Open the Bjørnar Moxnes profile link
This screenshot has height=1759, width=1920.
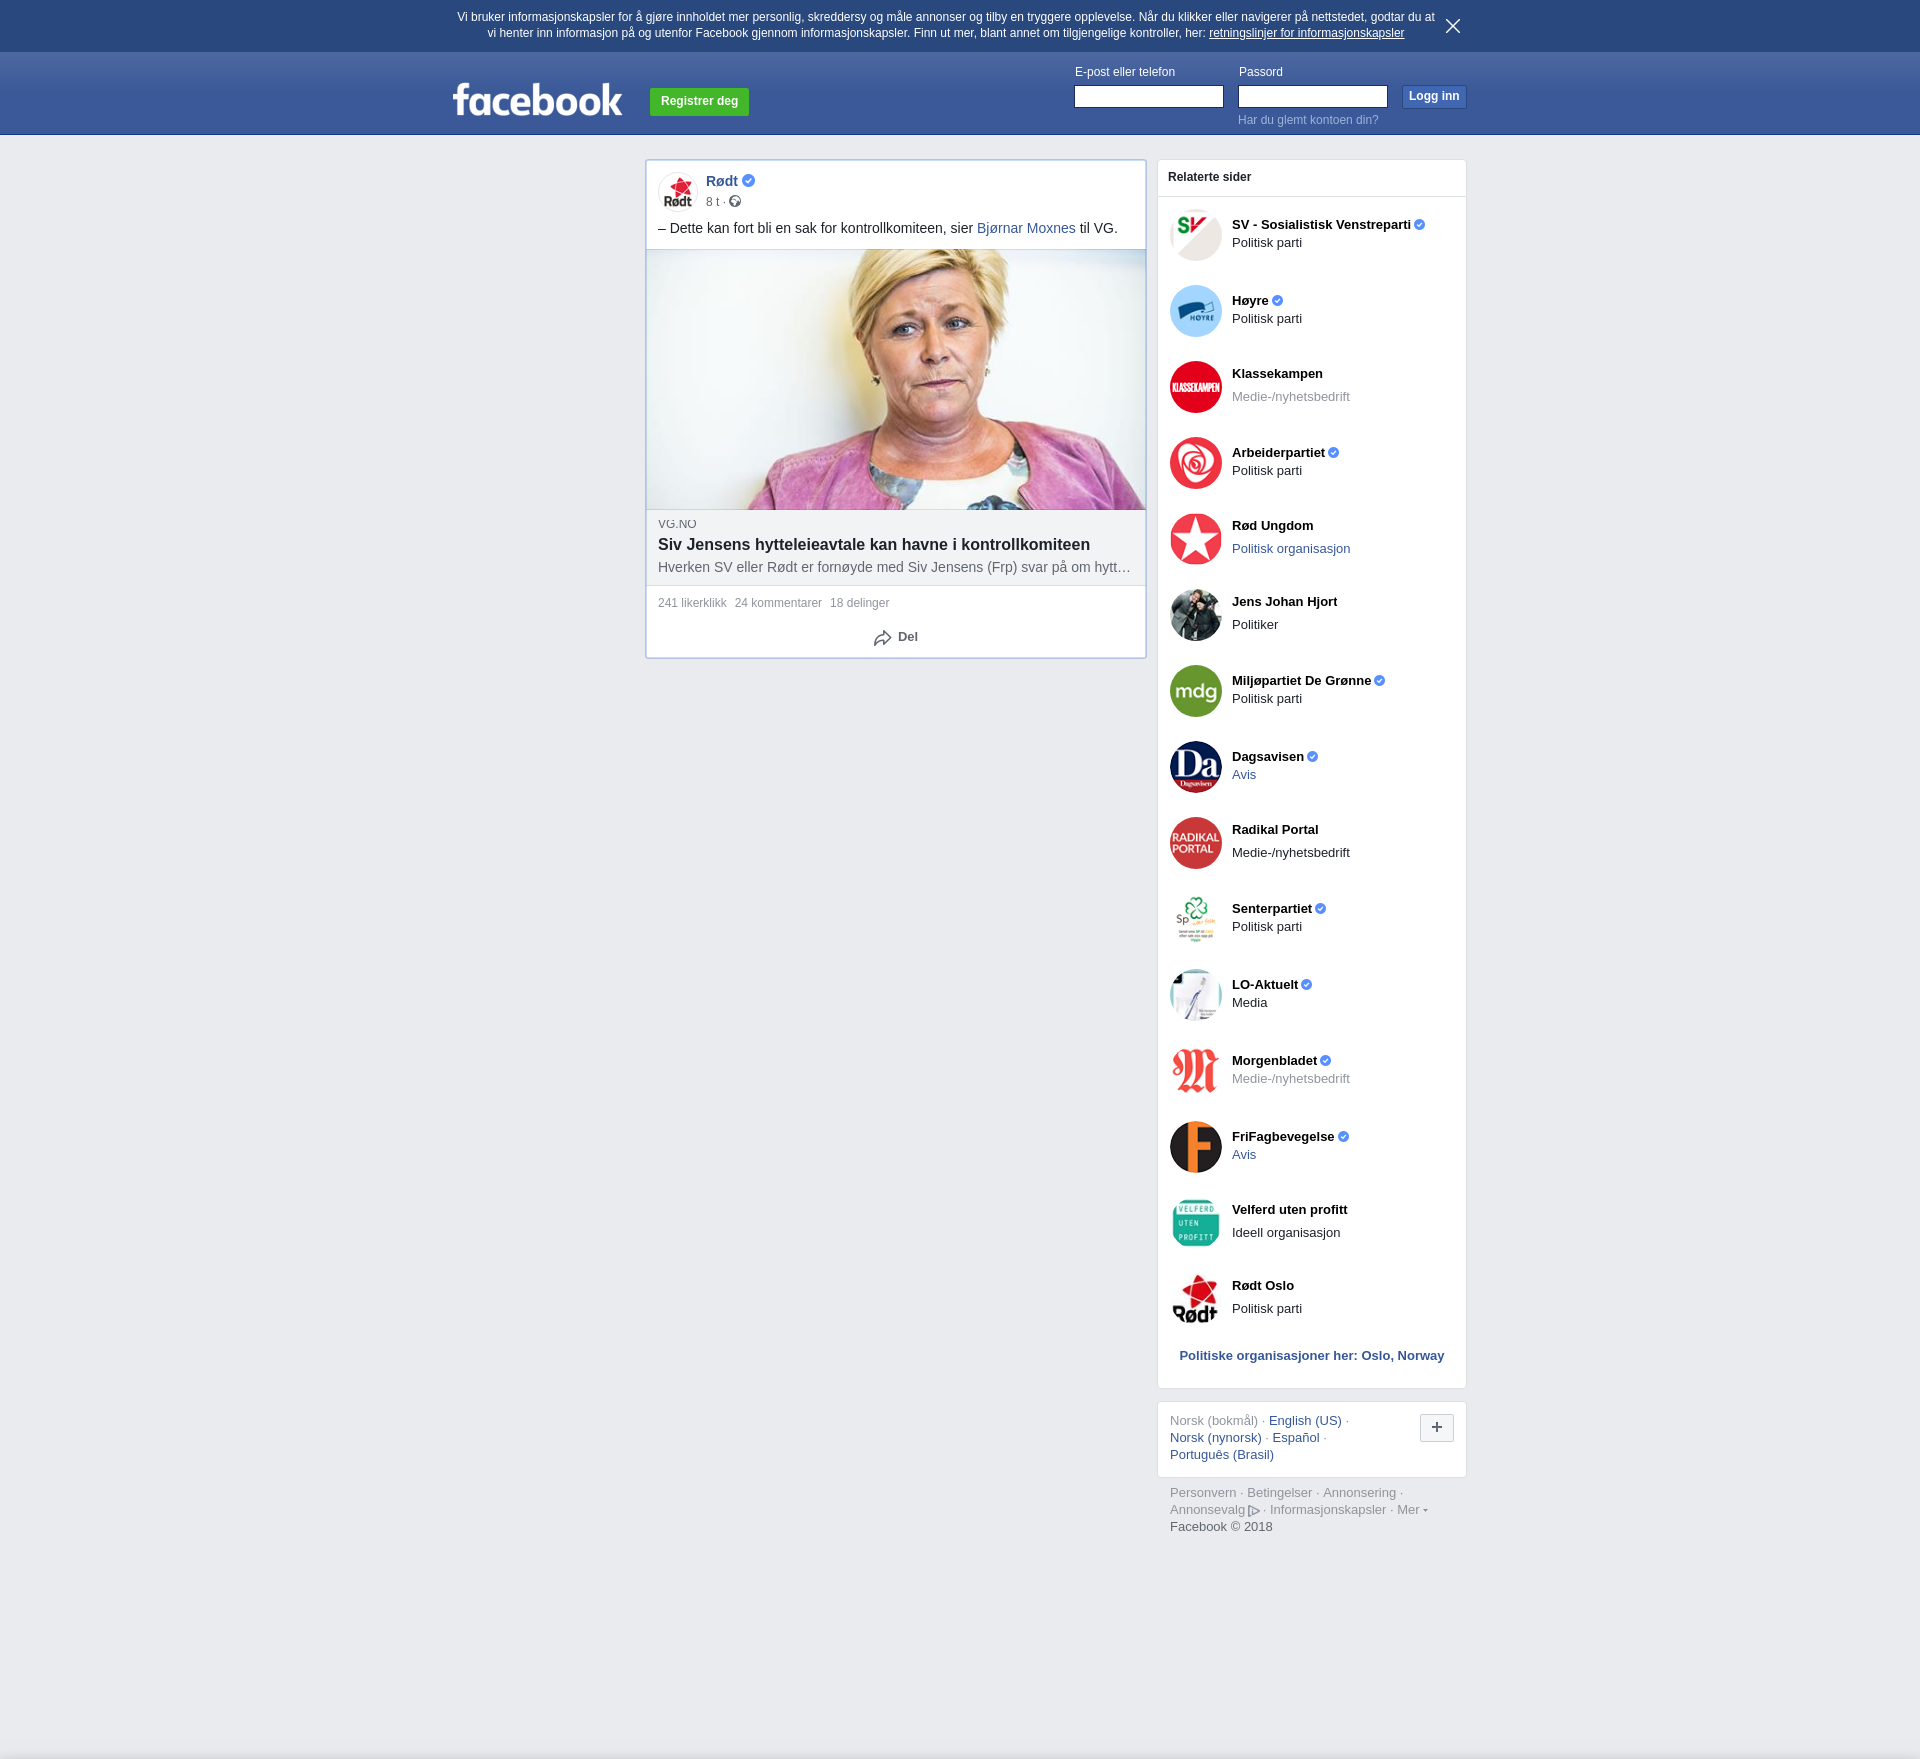tap(1026, 228)
